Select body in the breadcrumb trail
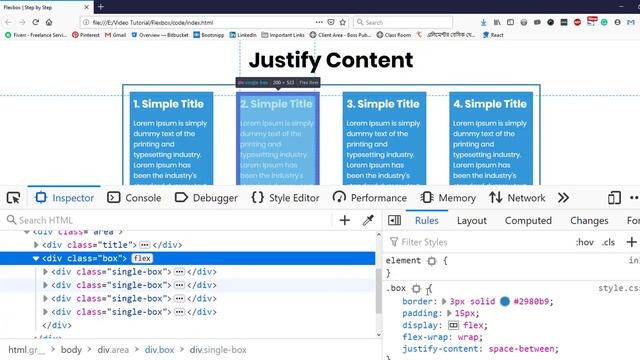 [71, 350]
